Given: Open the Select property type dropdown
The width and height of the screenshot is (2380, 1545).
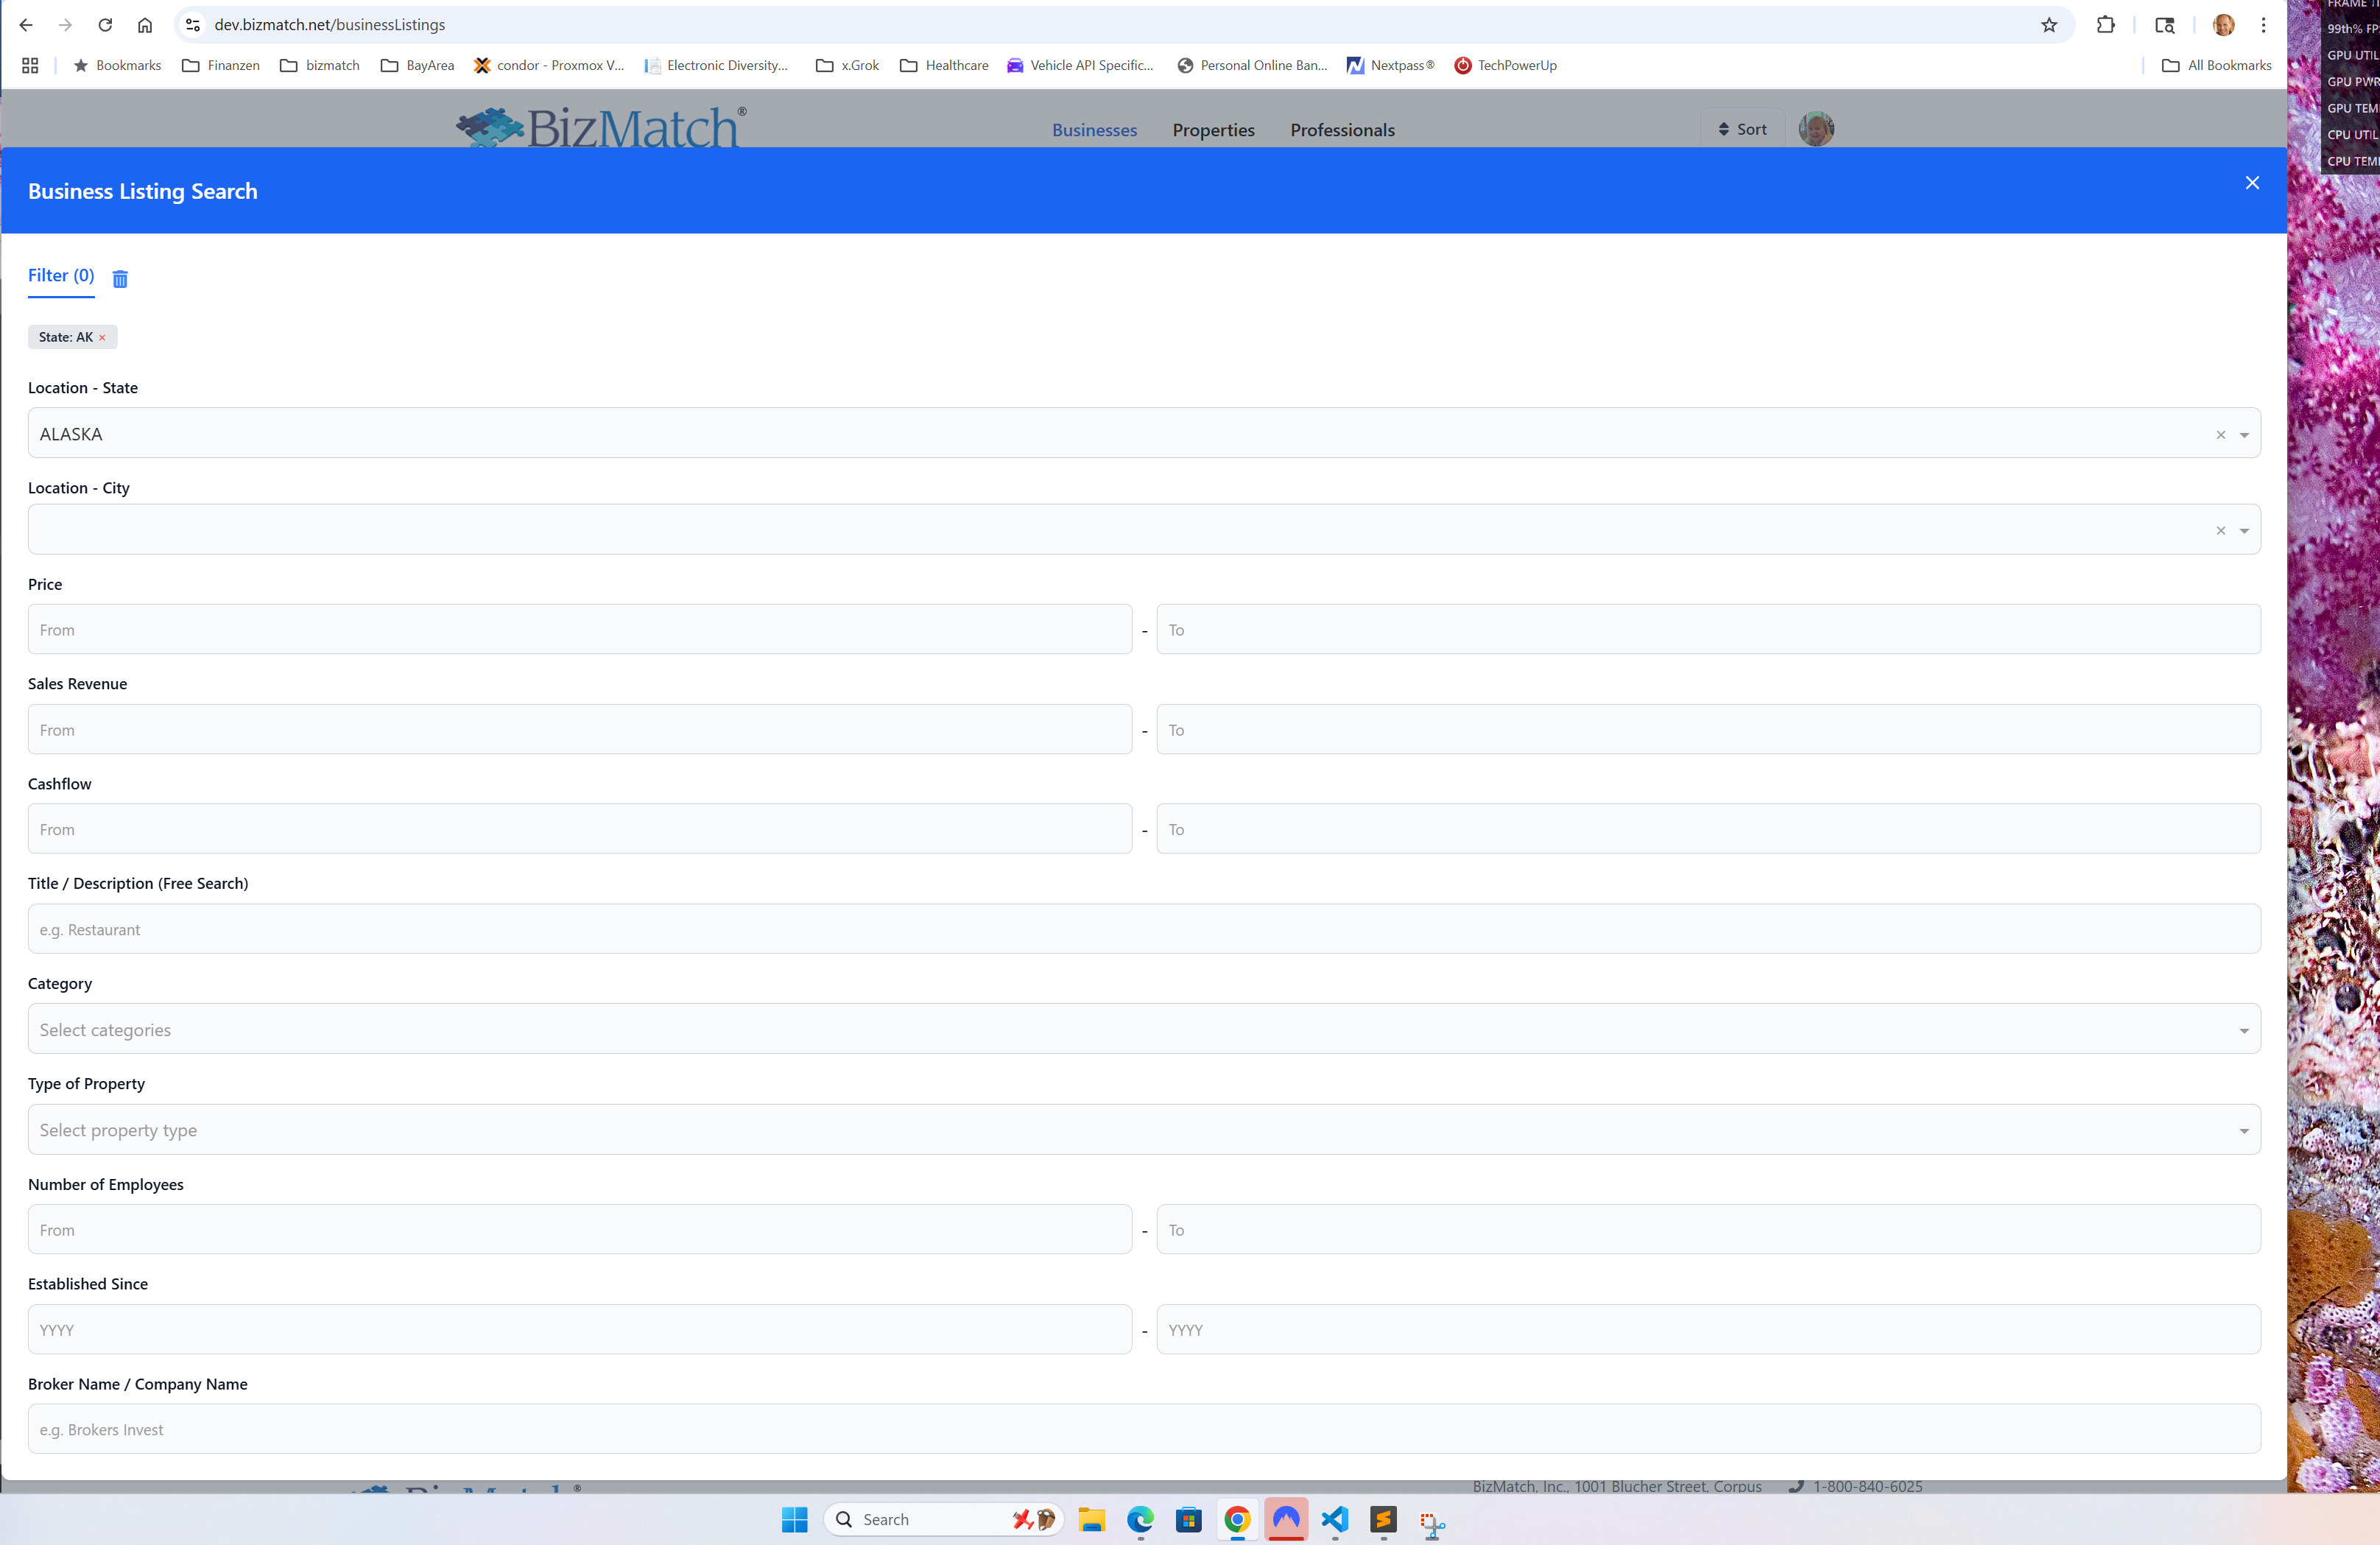Looking at the screenshot, I should coord(1143,1130).
